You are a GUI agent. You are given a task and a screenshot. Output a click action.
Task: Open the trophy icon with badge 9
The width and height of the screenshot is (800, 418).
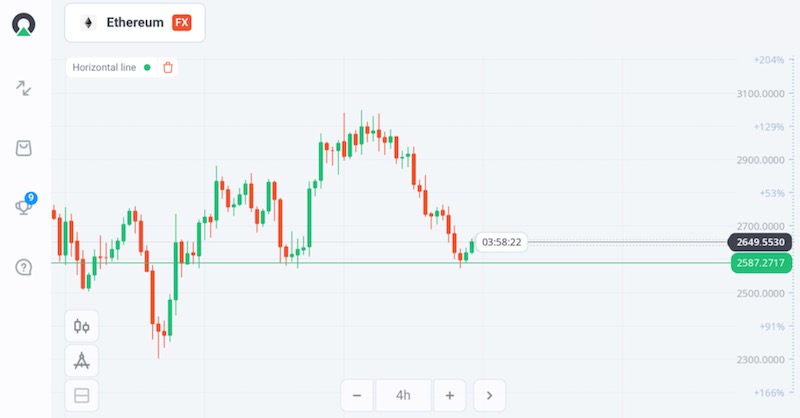24,207
